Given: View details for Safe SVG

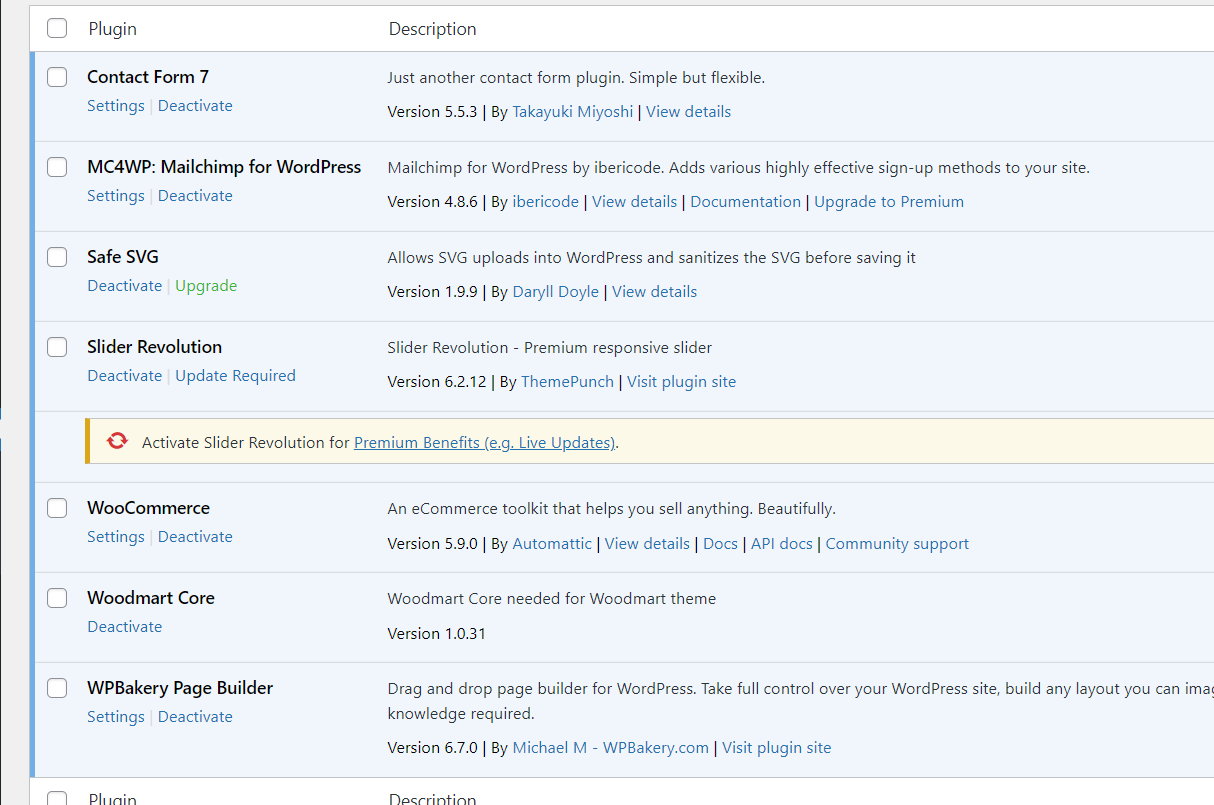Looking at the screenshot, I should (x=654, y=292).
